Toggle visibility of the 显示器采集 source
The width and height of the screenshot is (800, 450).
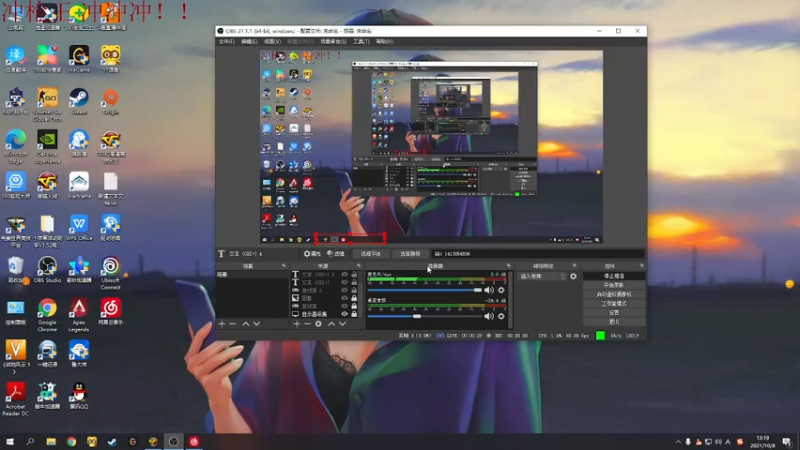point(345,314)
